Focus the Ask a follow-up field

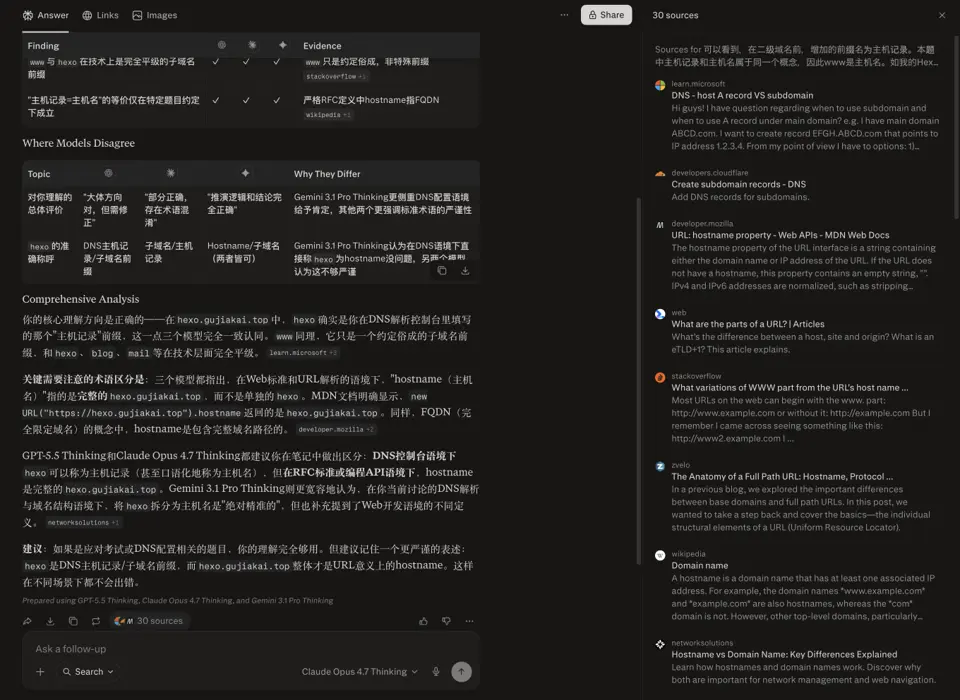pyautogui.click(x=250, y=649)
